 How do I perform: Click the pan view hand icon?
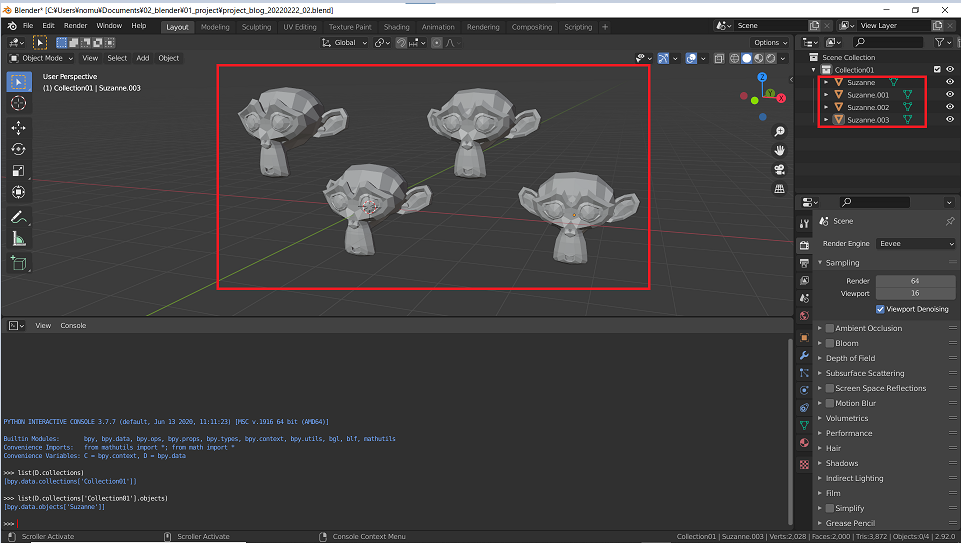click(780, 151)
